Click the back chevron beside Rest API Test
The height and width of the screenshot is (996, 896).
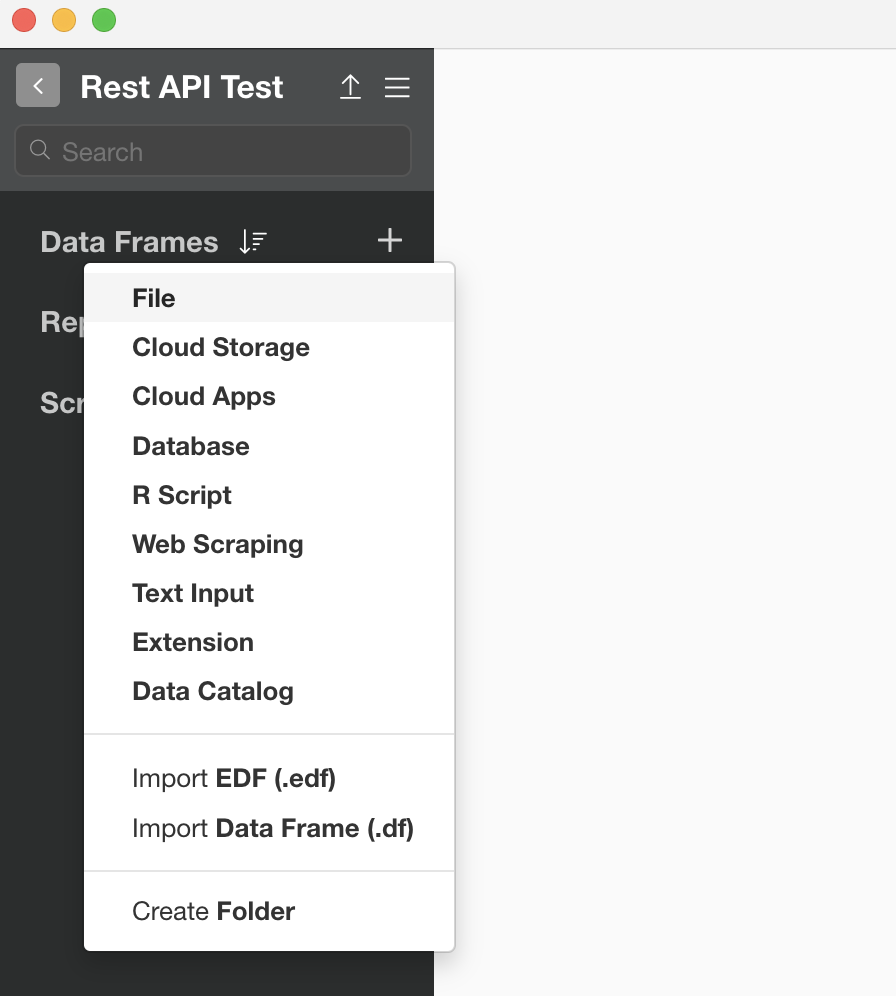[x=37, y=85]
